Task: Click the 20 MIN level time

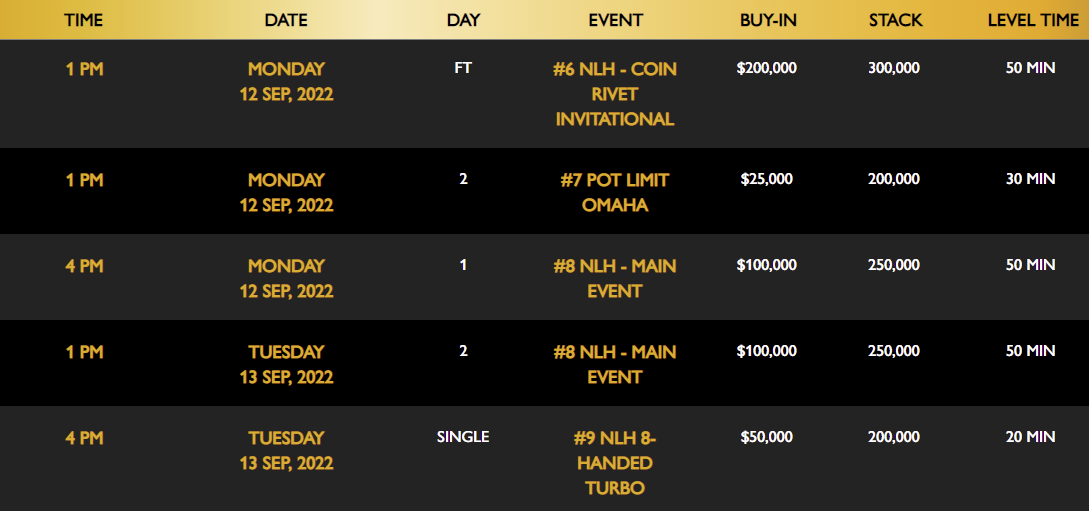Action: [1031, 437]
